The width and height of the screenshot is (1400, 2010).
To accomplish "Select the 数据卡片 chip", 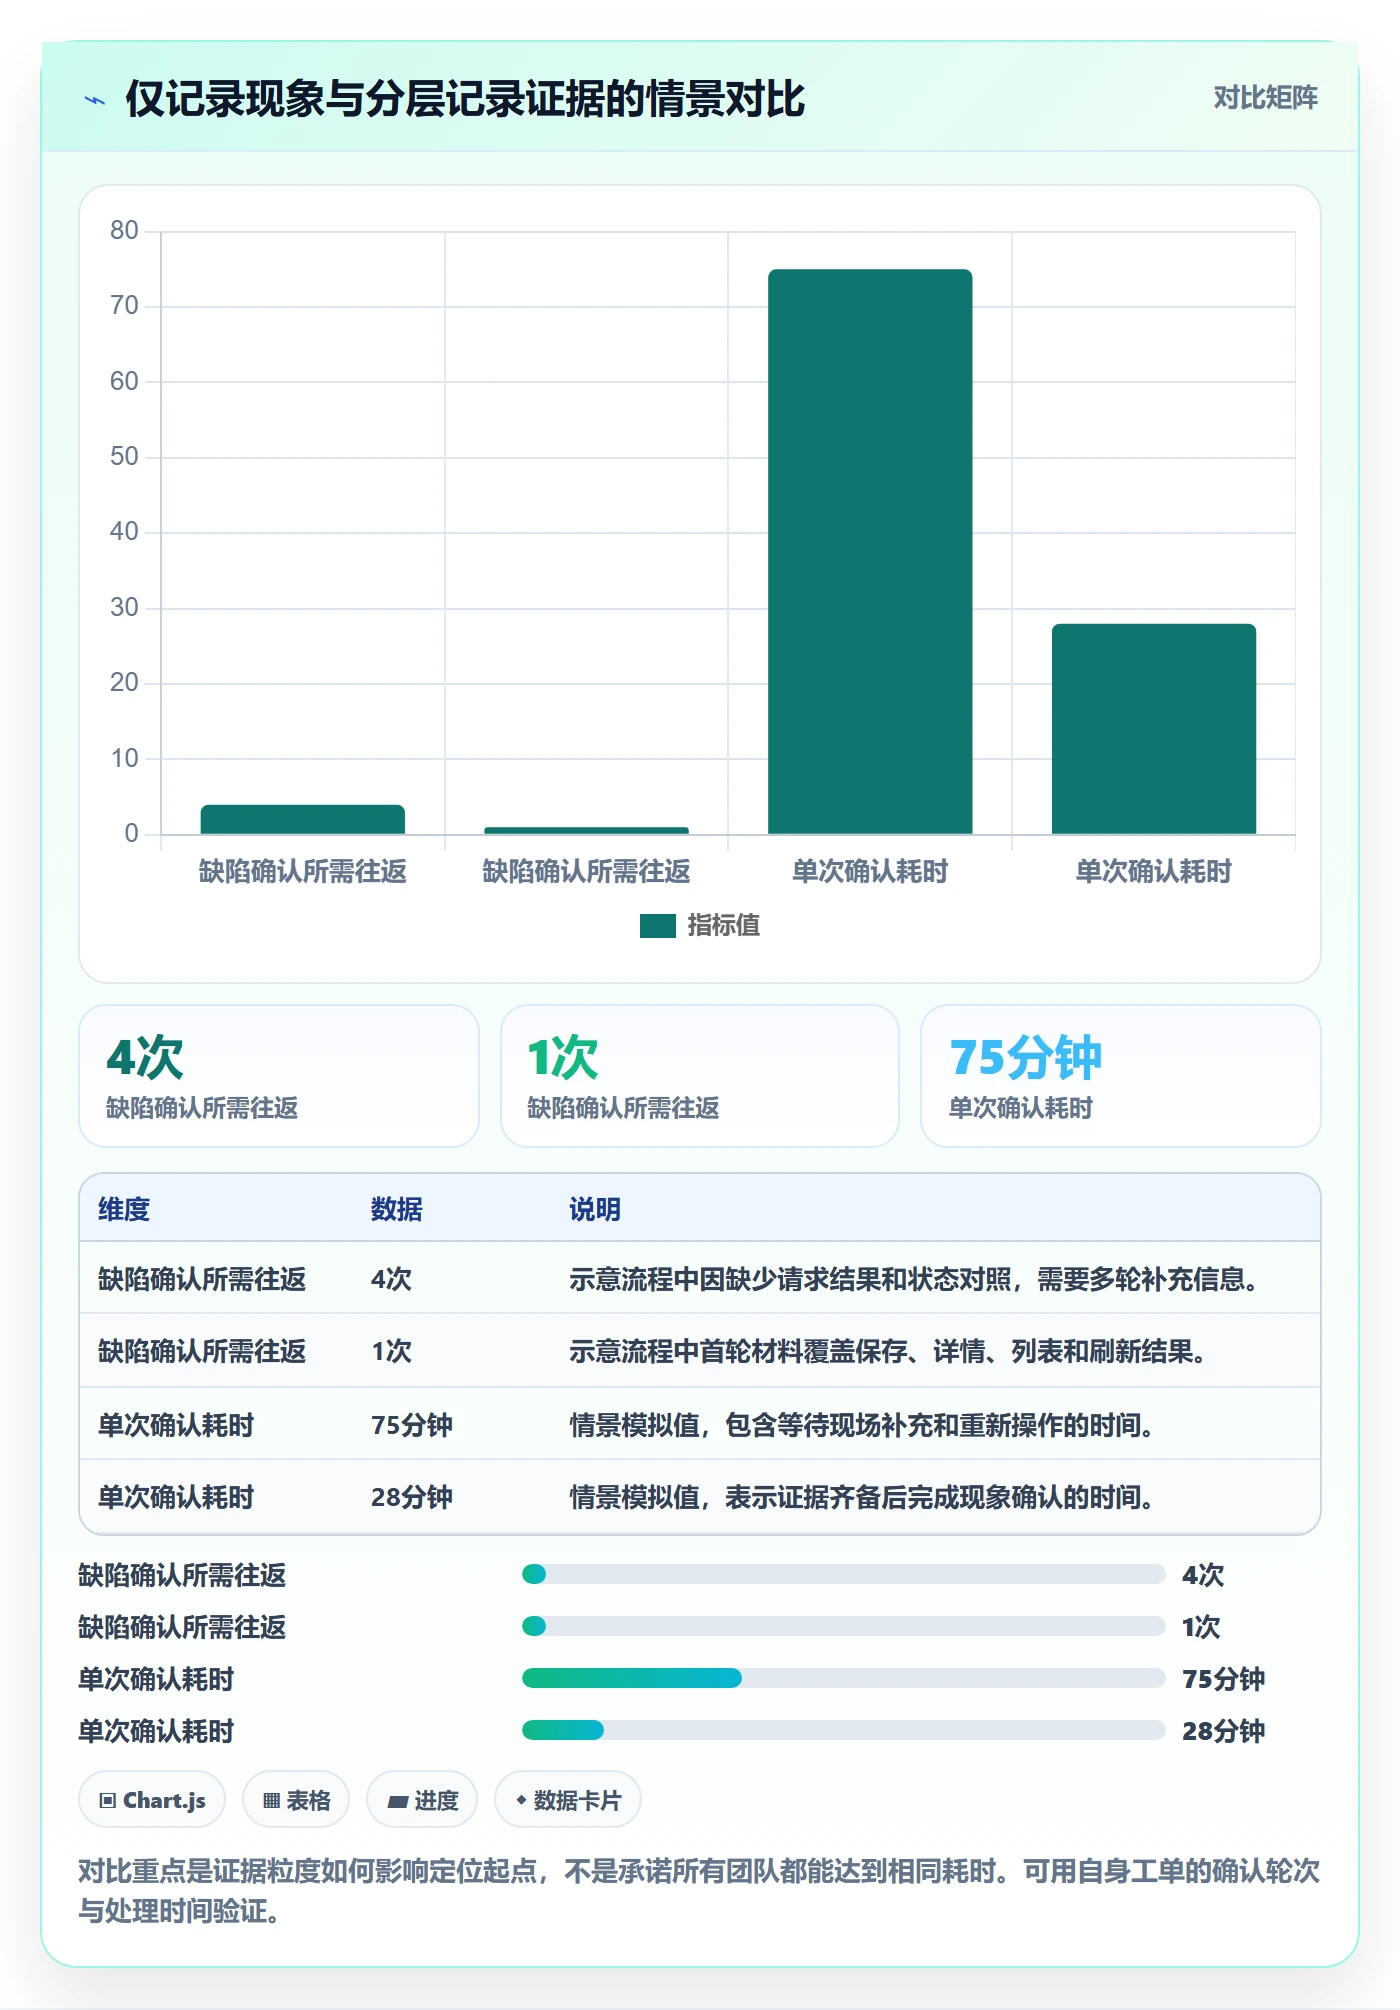I will [568, 1800].
